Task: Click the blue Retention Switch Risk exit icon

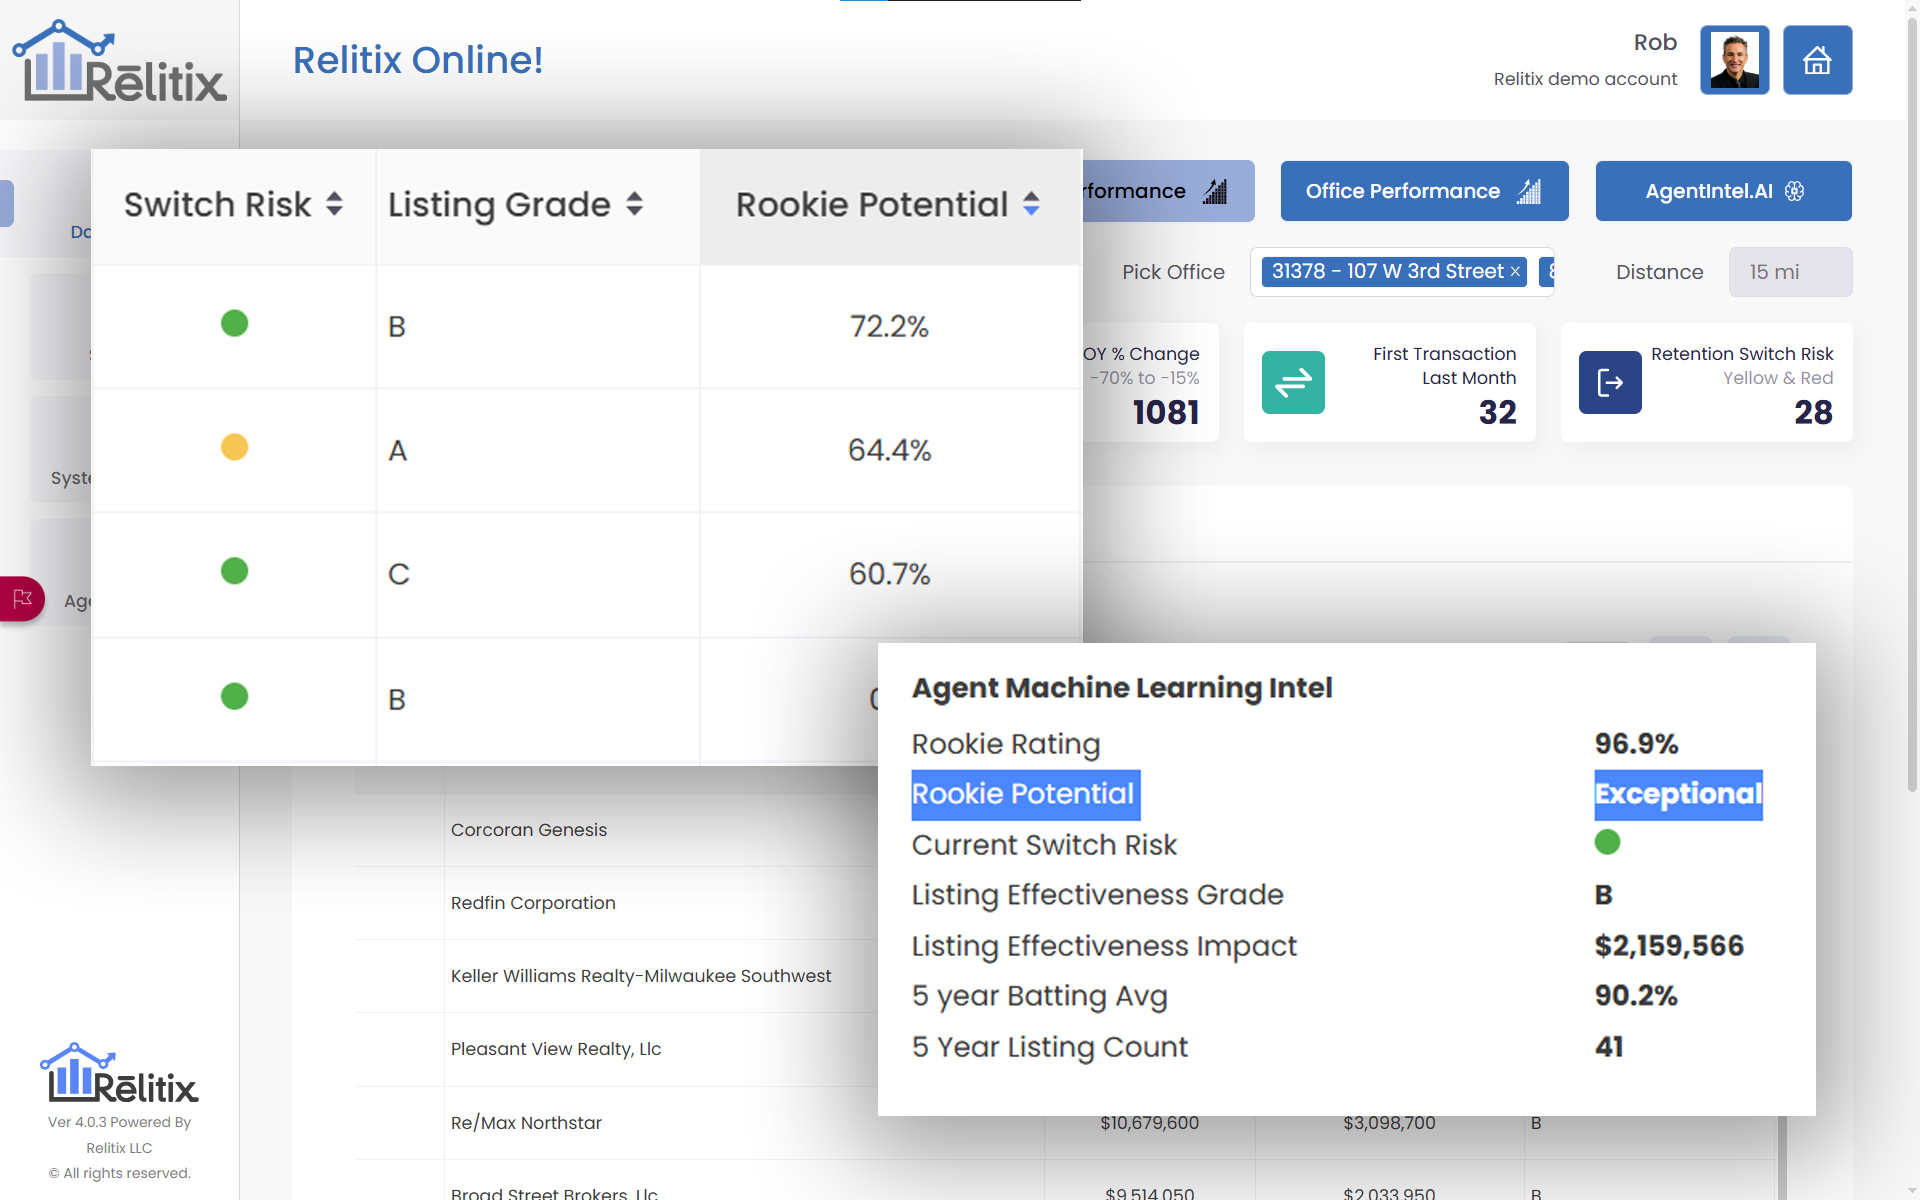Action: 1610,382
